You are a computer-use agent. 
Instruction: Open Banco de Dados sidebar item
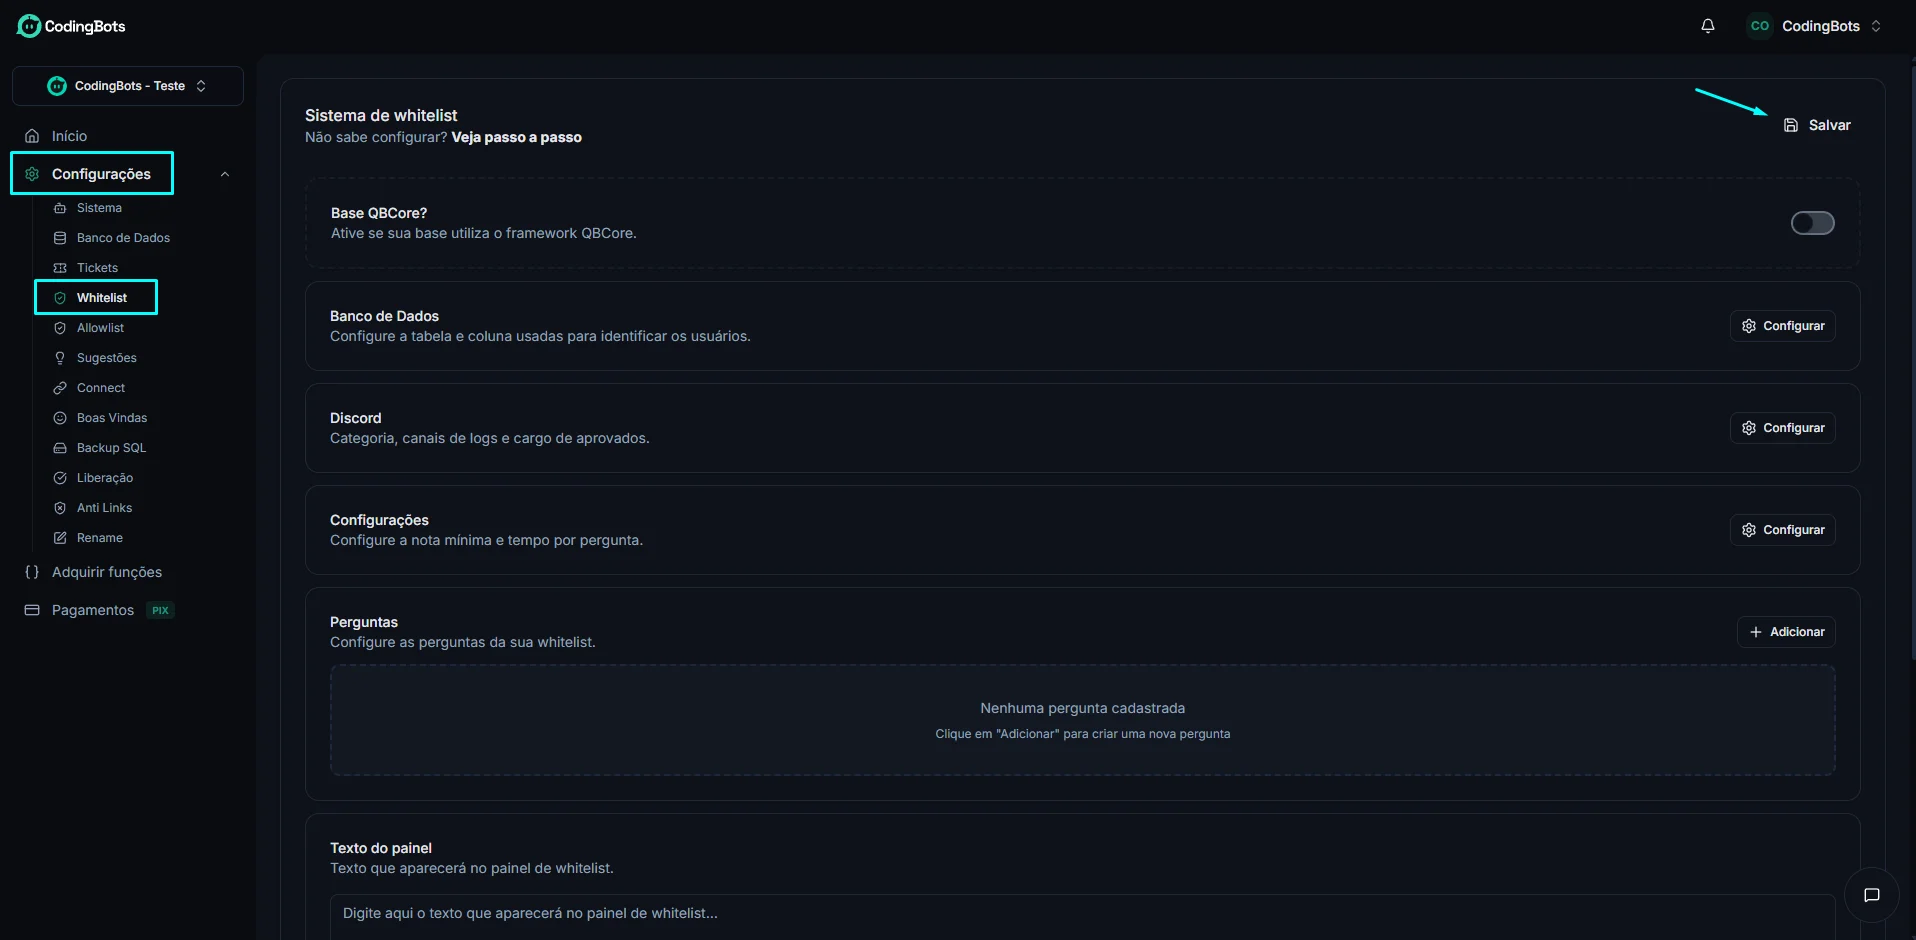pyautogui.click(x=123, y=238)
